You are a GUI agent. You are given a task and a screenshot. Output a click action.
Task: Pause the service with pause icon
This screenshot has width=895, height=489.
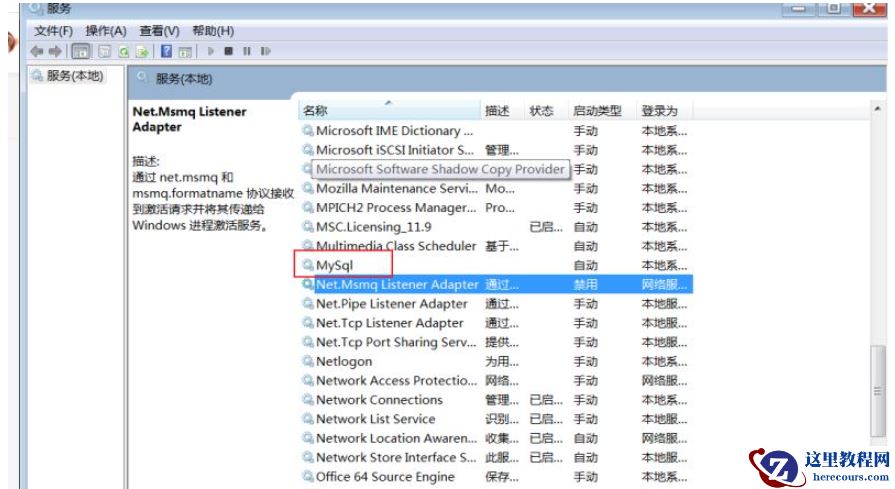tap(247, 51)
